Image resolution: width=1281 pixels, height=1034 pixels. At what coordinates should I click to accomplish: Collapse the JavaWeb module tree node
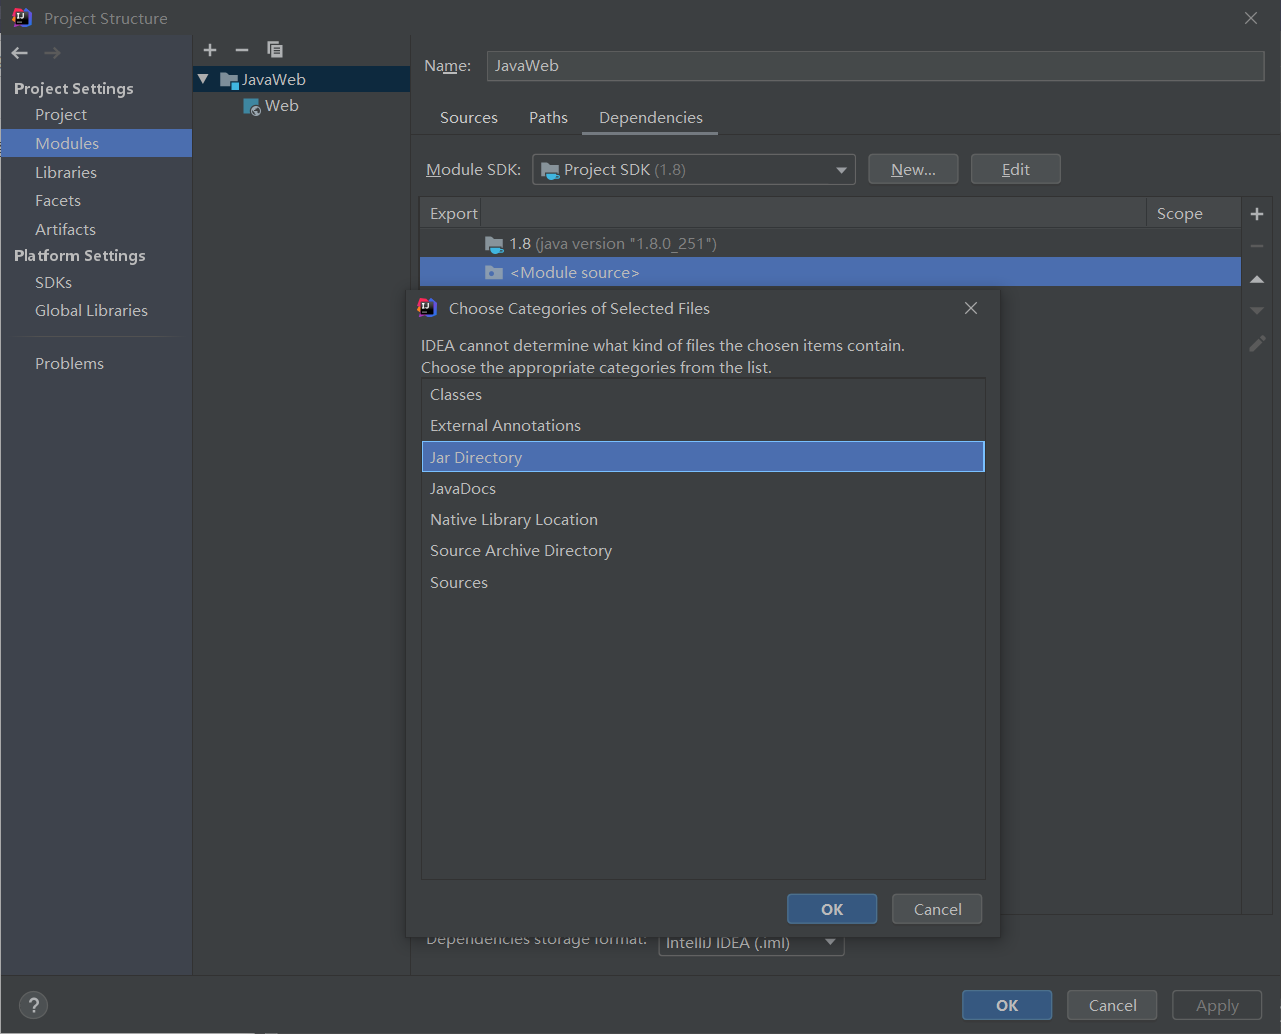coord(204,79)
